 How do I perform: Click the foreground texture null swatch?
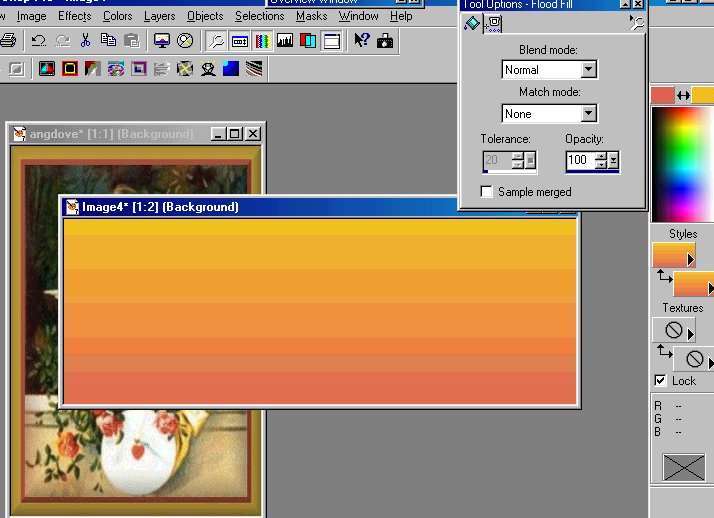[673, 330]
